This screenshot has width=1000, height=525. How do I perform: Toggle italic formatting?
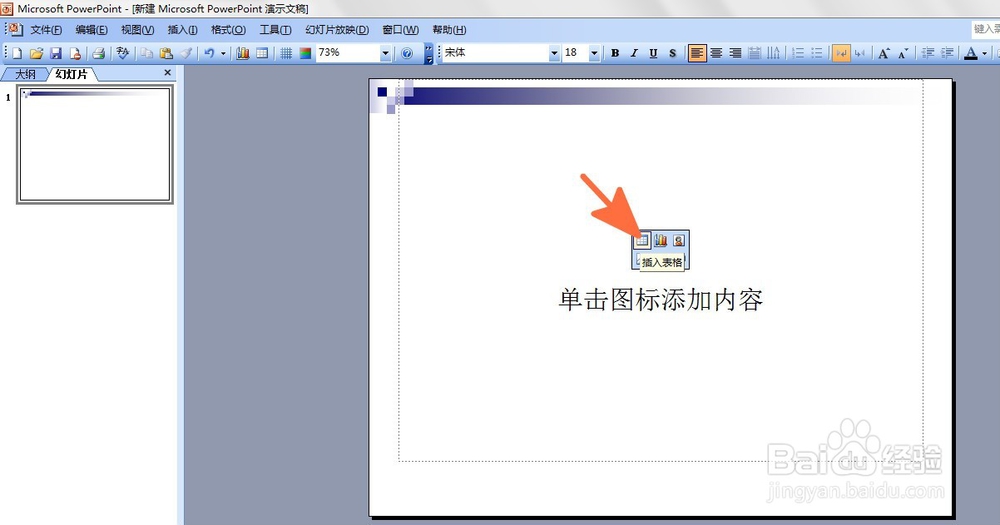tap(634, 53)
